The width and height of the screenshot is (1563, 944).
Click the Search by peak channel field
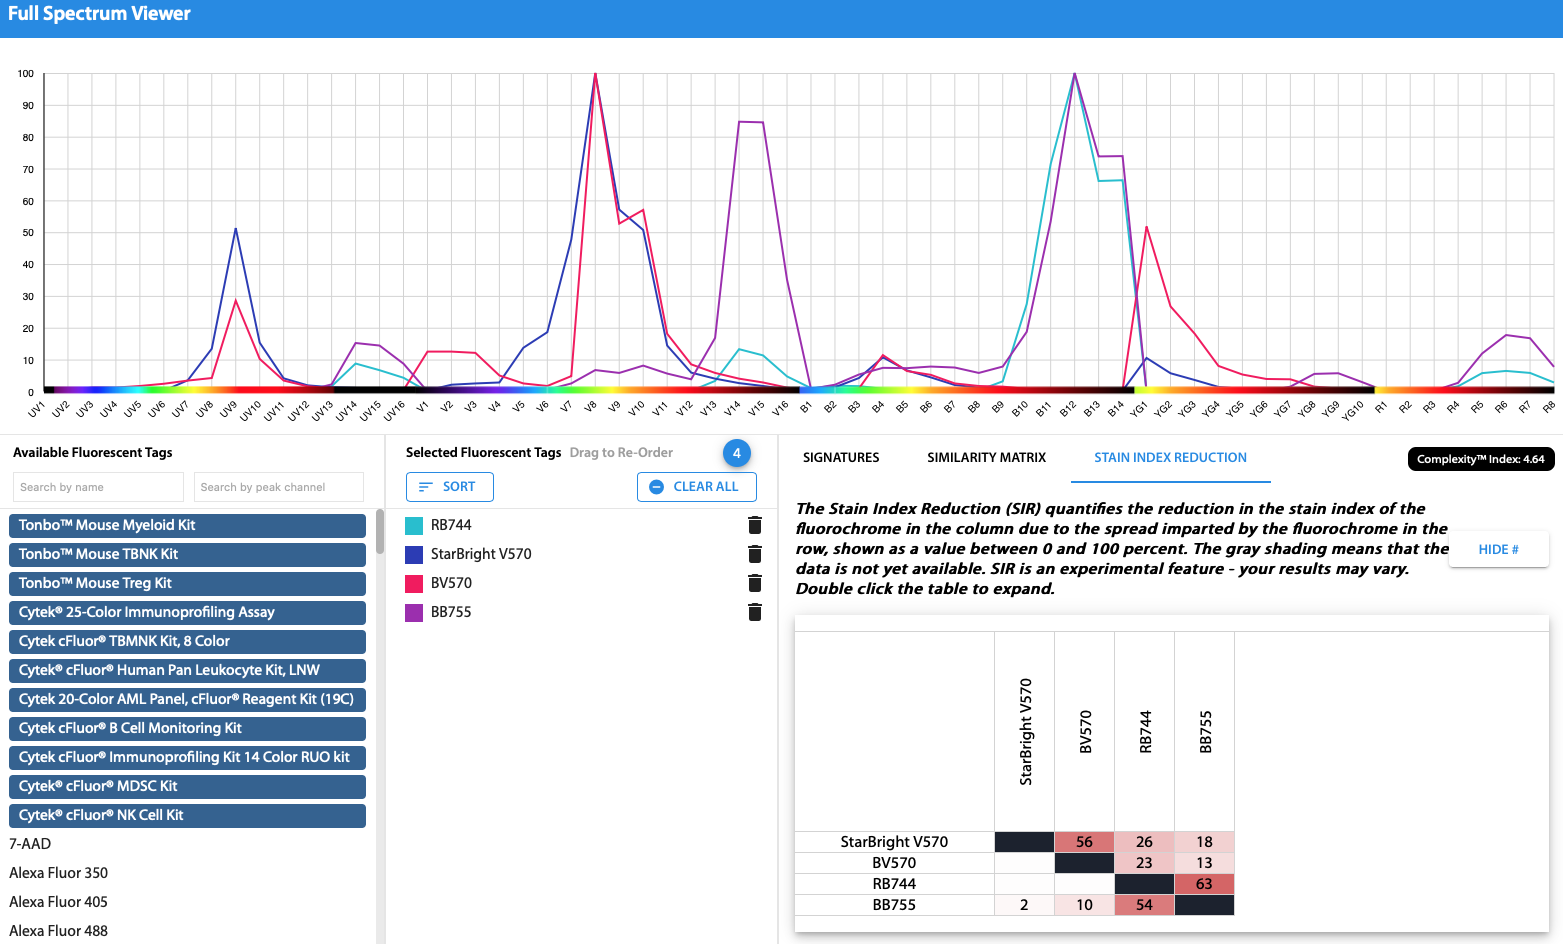277,487
